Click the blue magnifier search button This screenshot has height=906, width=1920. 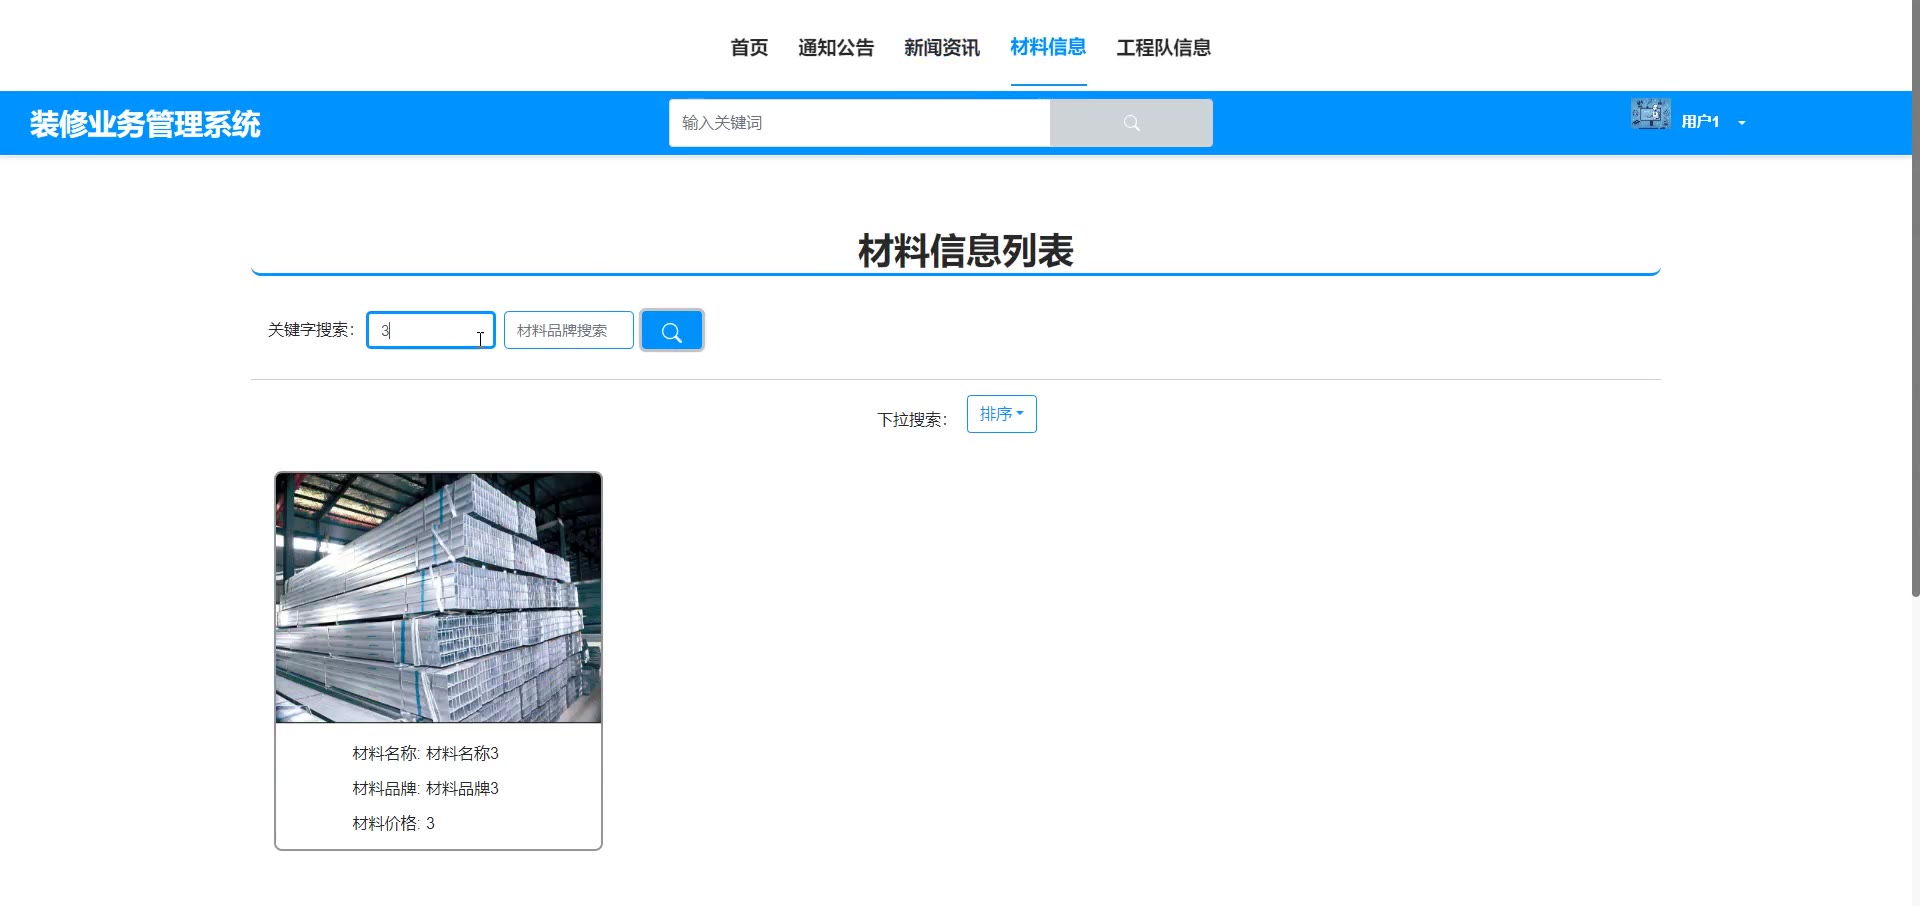click(x=672, y=331)
